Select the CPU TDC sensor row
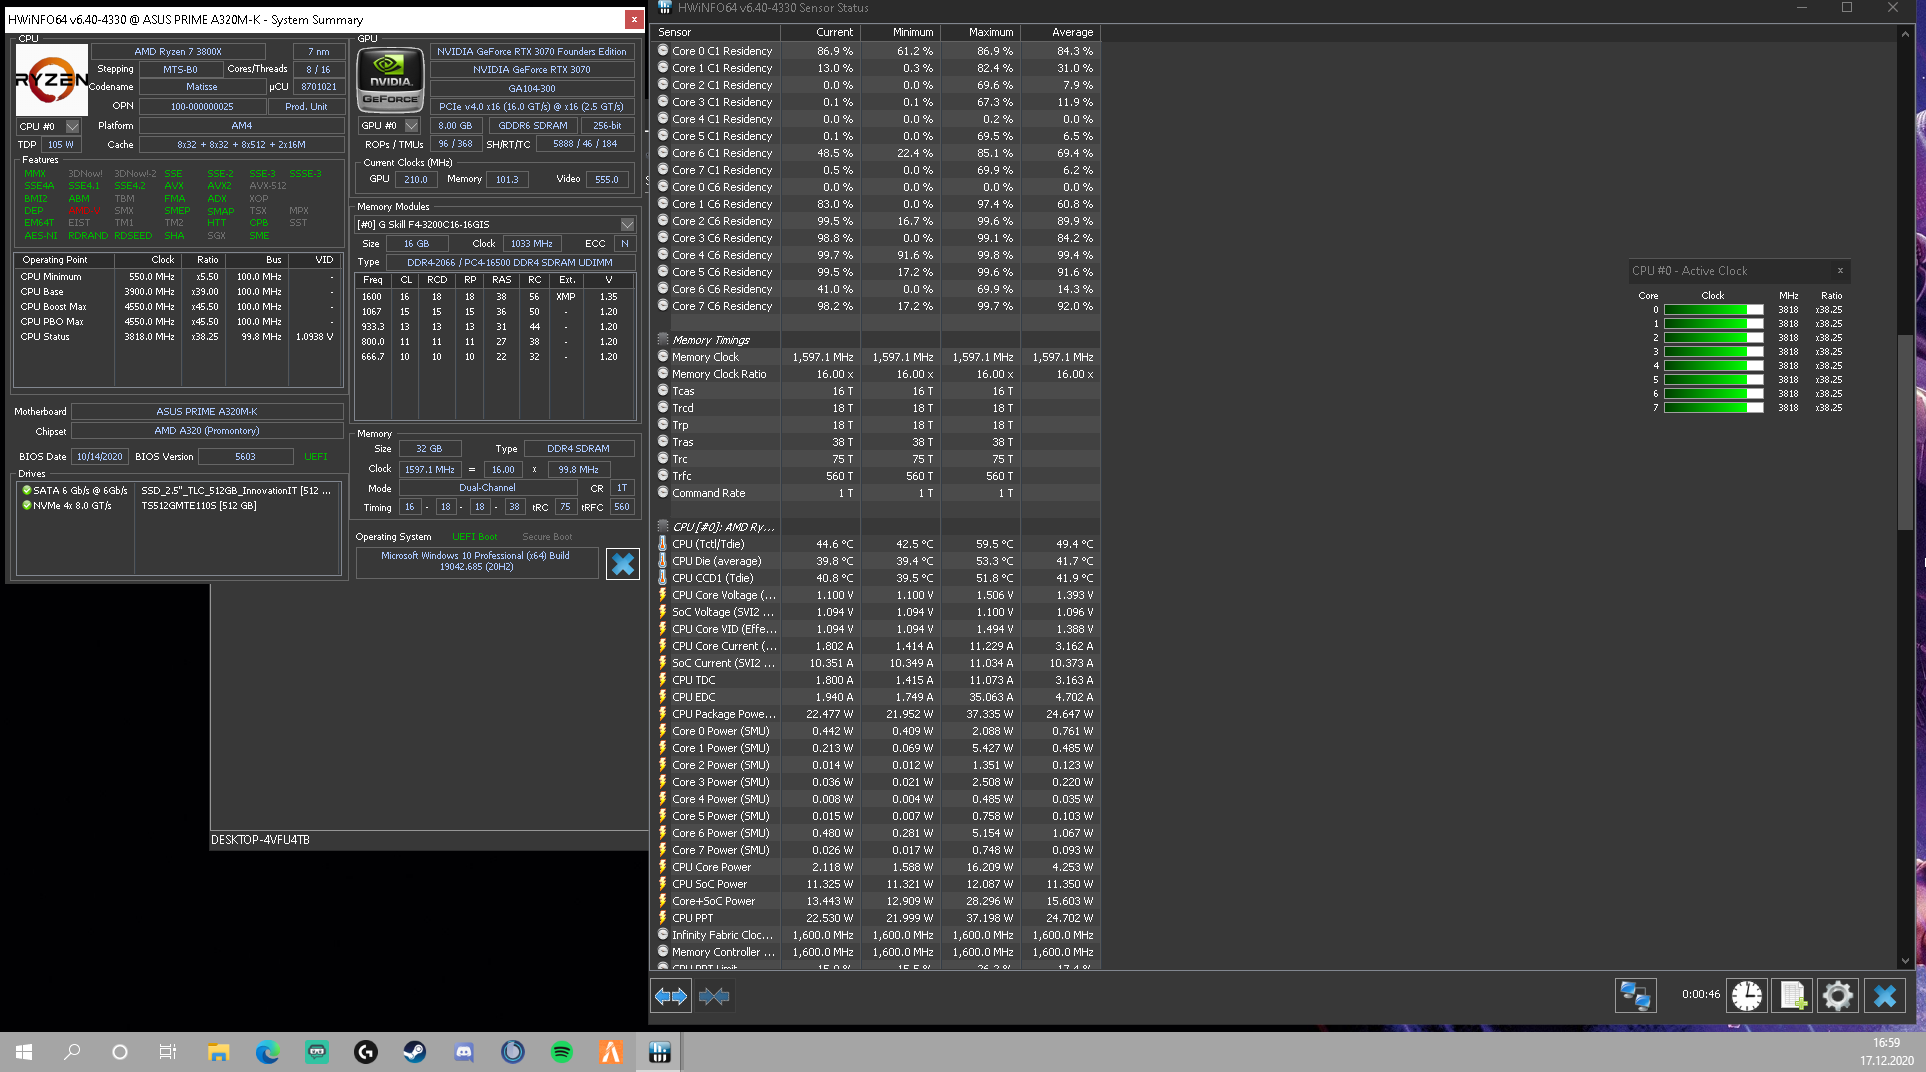This screenshot has width=1926, height=1072. [x=876, y=680]
